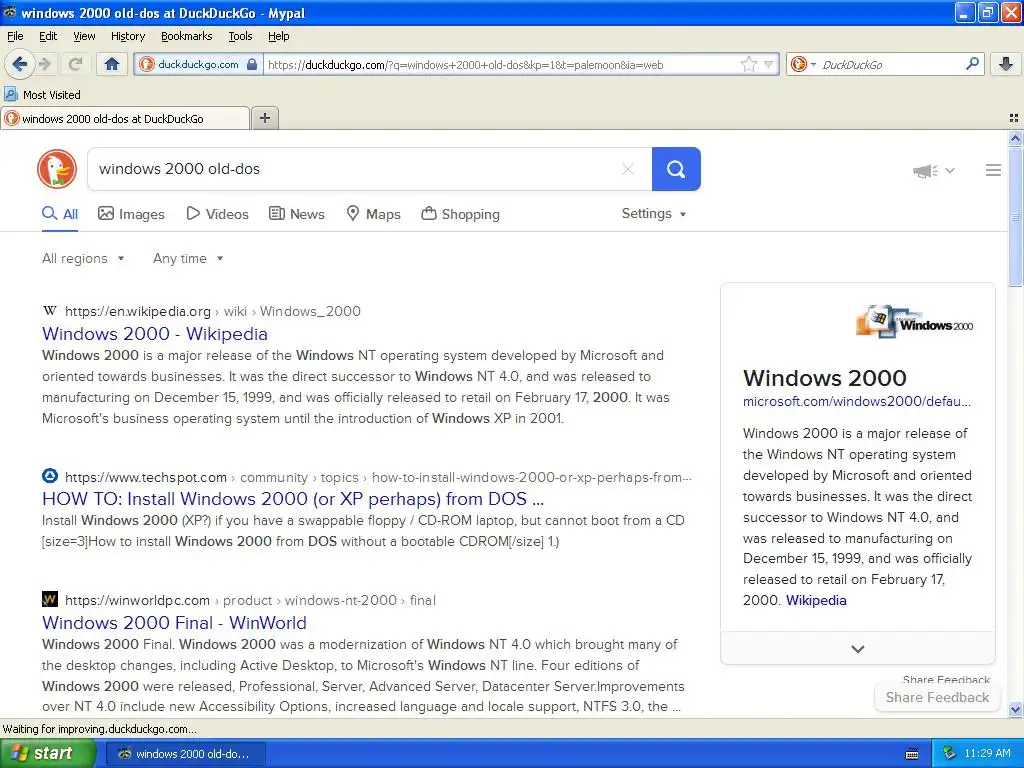Switch to the Maps tab
The image size is (1024, 768).
click(x=374, y=214)
